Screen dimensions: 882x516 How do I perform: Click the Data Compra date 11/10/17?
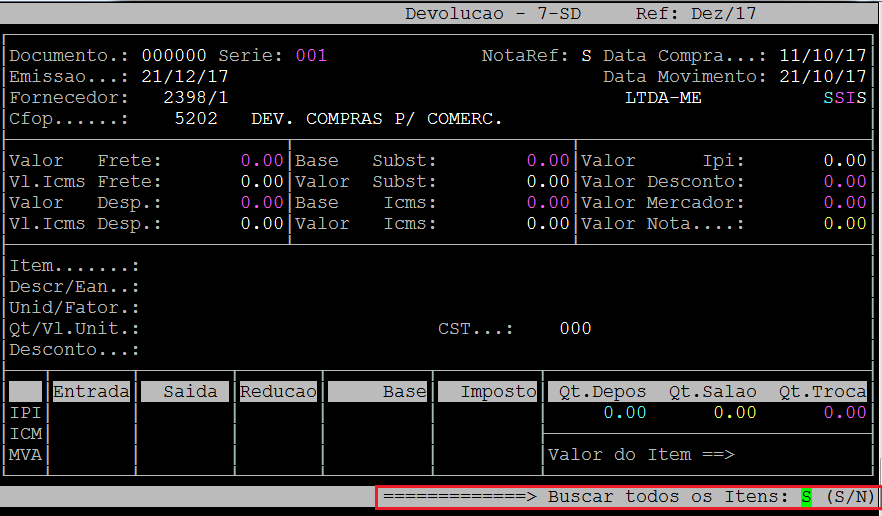click(823, 56)
